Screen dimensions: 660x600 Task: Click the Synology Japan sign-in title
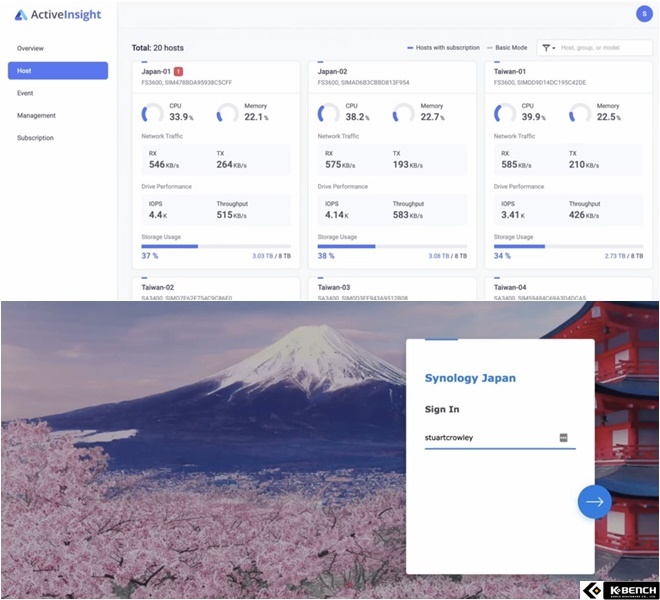tap(470, 378)
